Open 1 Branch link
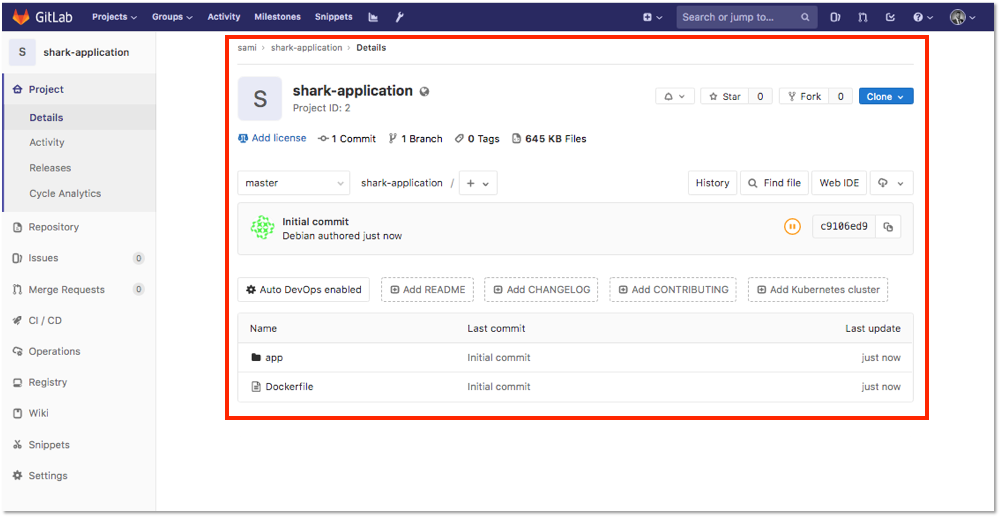The image size is (1001, 518). [x=416, y=139]
